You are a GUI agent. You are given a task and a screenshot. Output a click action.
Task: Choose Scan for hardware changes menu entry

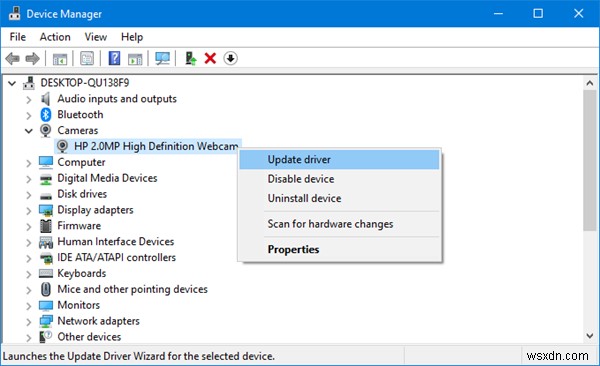(339, 224)
